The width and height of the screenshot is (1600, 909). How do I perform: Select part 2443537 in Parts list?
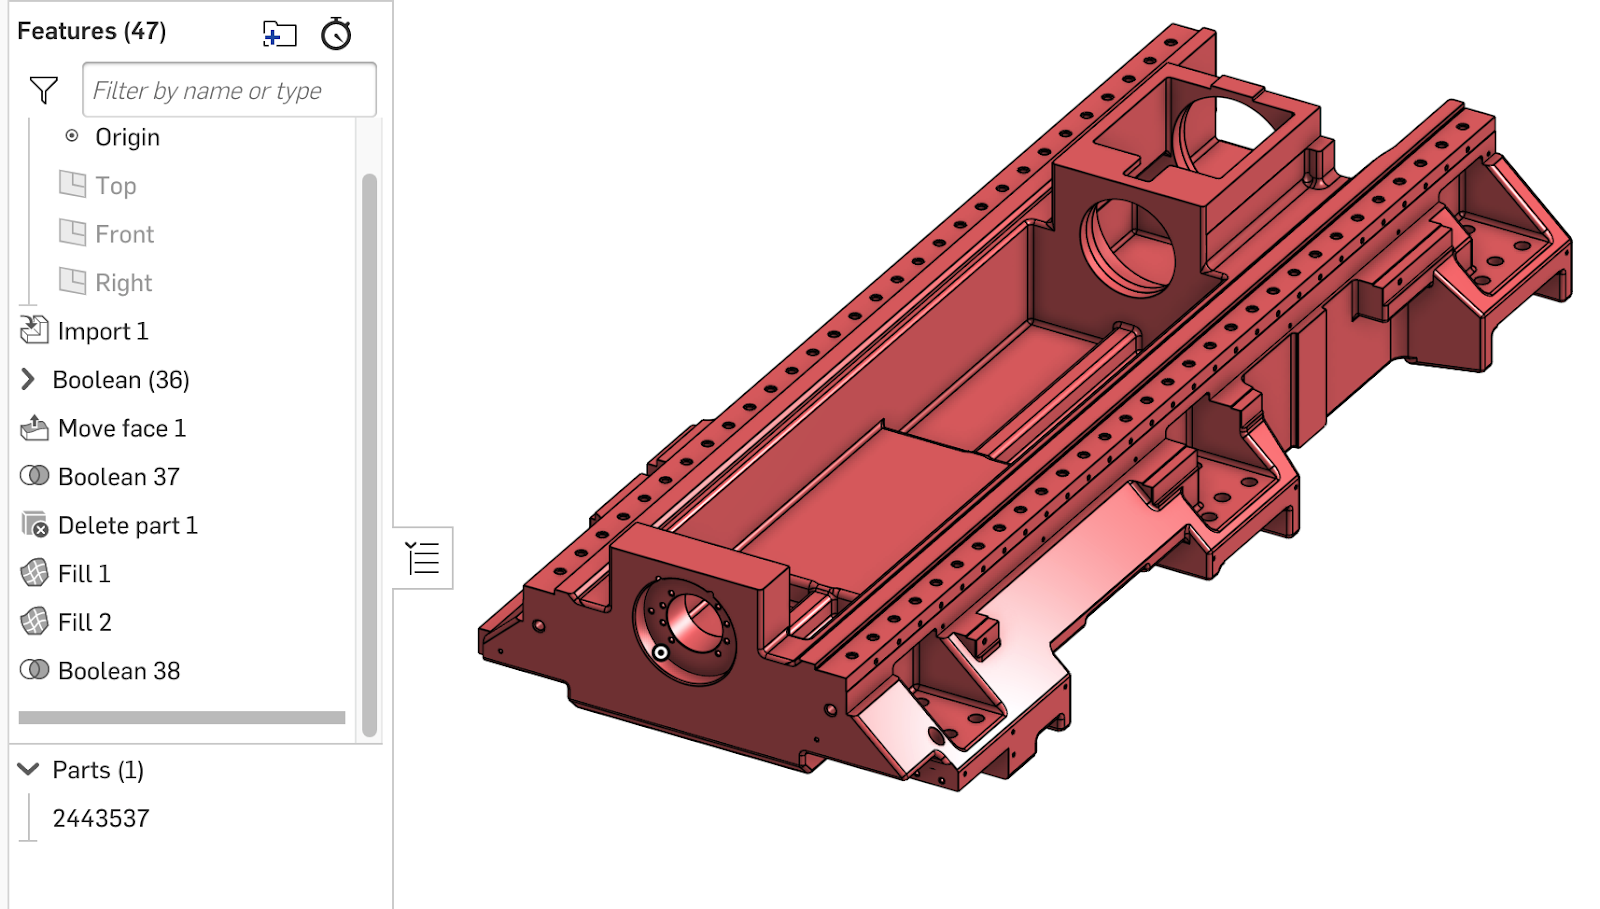(x=101, y=818)
